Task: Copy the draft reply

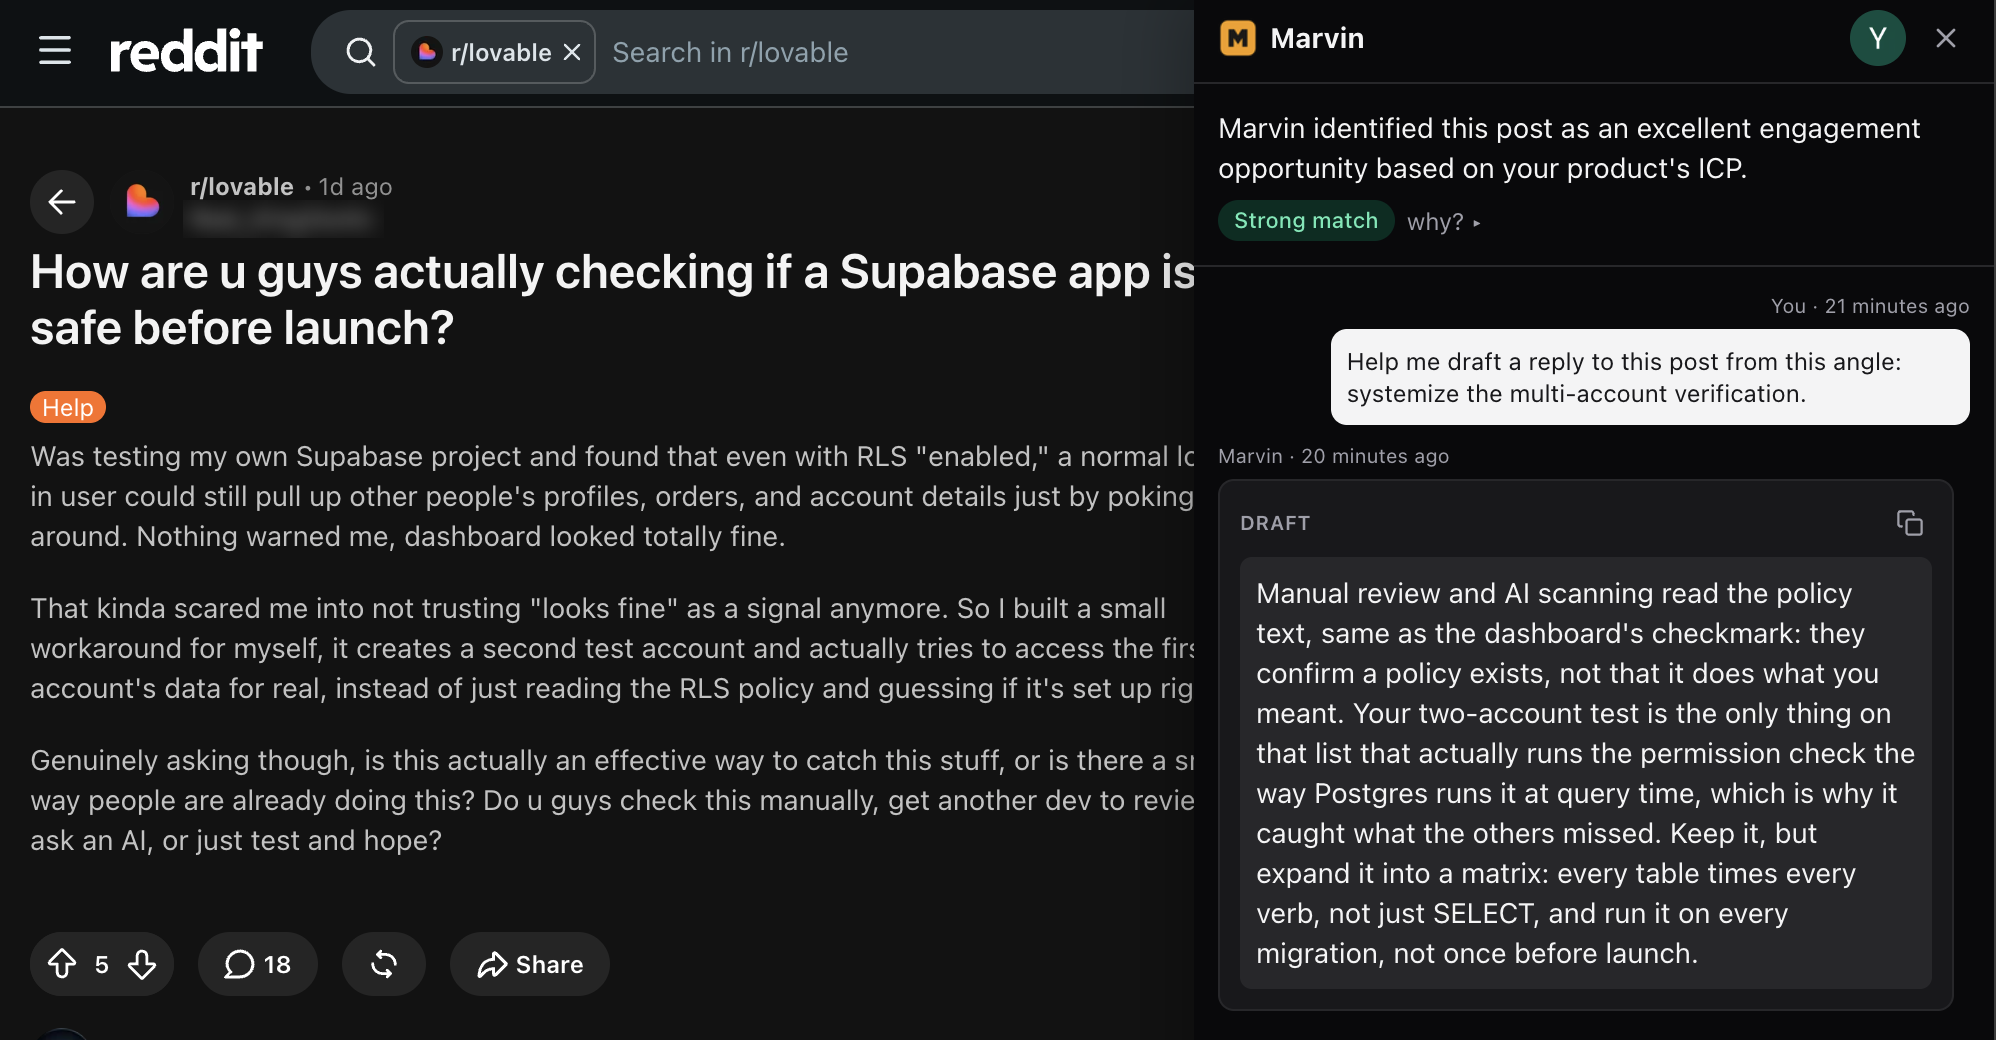Action: point(1910,523)
